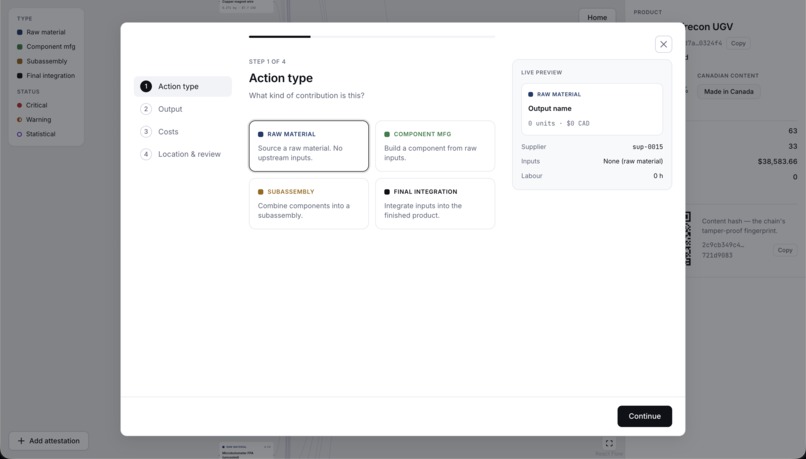Click Home button in background page
The width and height of the screenshot is (806, 459).
597,17
